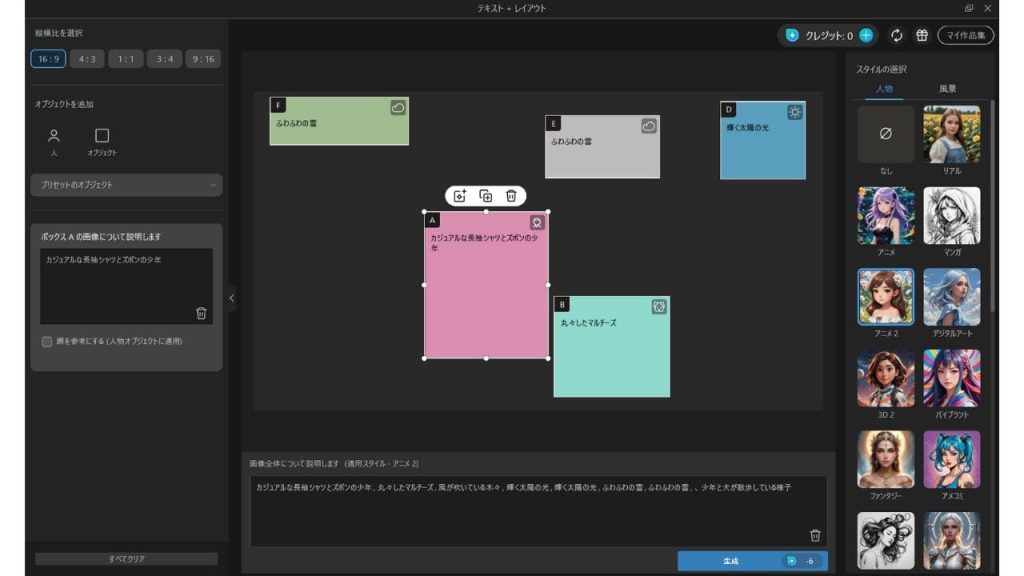Click the trash icon above box A

(x=511, y=196)
